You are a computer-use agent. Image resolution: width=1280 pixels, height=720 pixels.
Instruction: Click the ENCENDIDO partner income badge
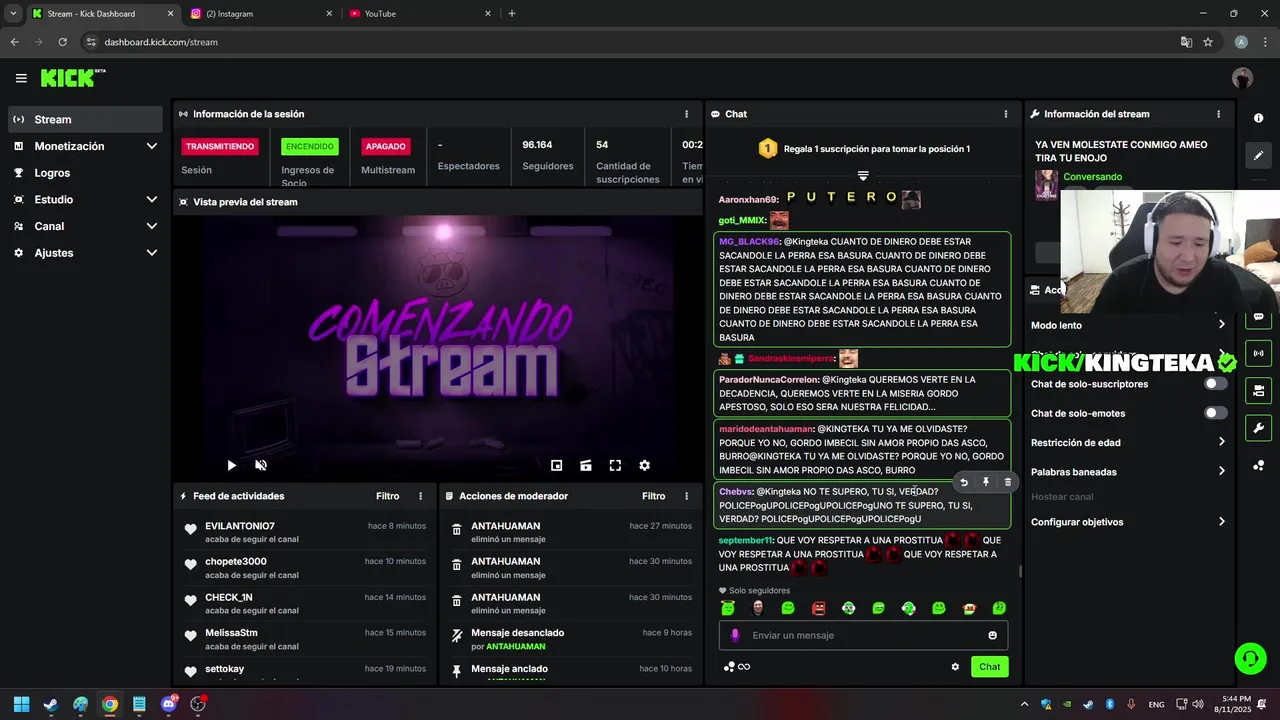point(310,146)
